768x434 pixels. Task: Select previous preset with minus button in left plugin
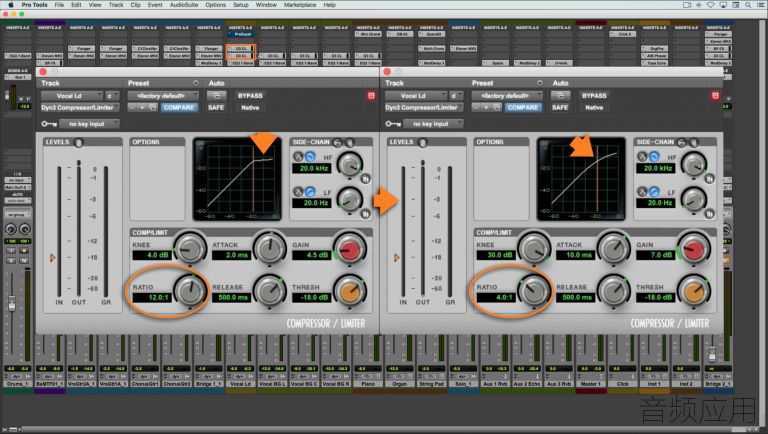coord(132,107)
